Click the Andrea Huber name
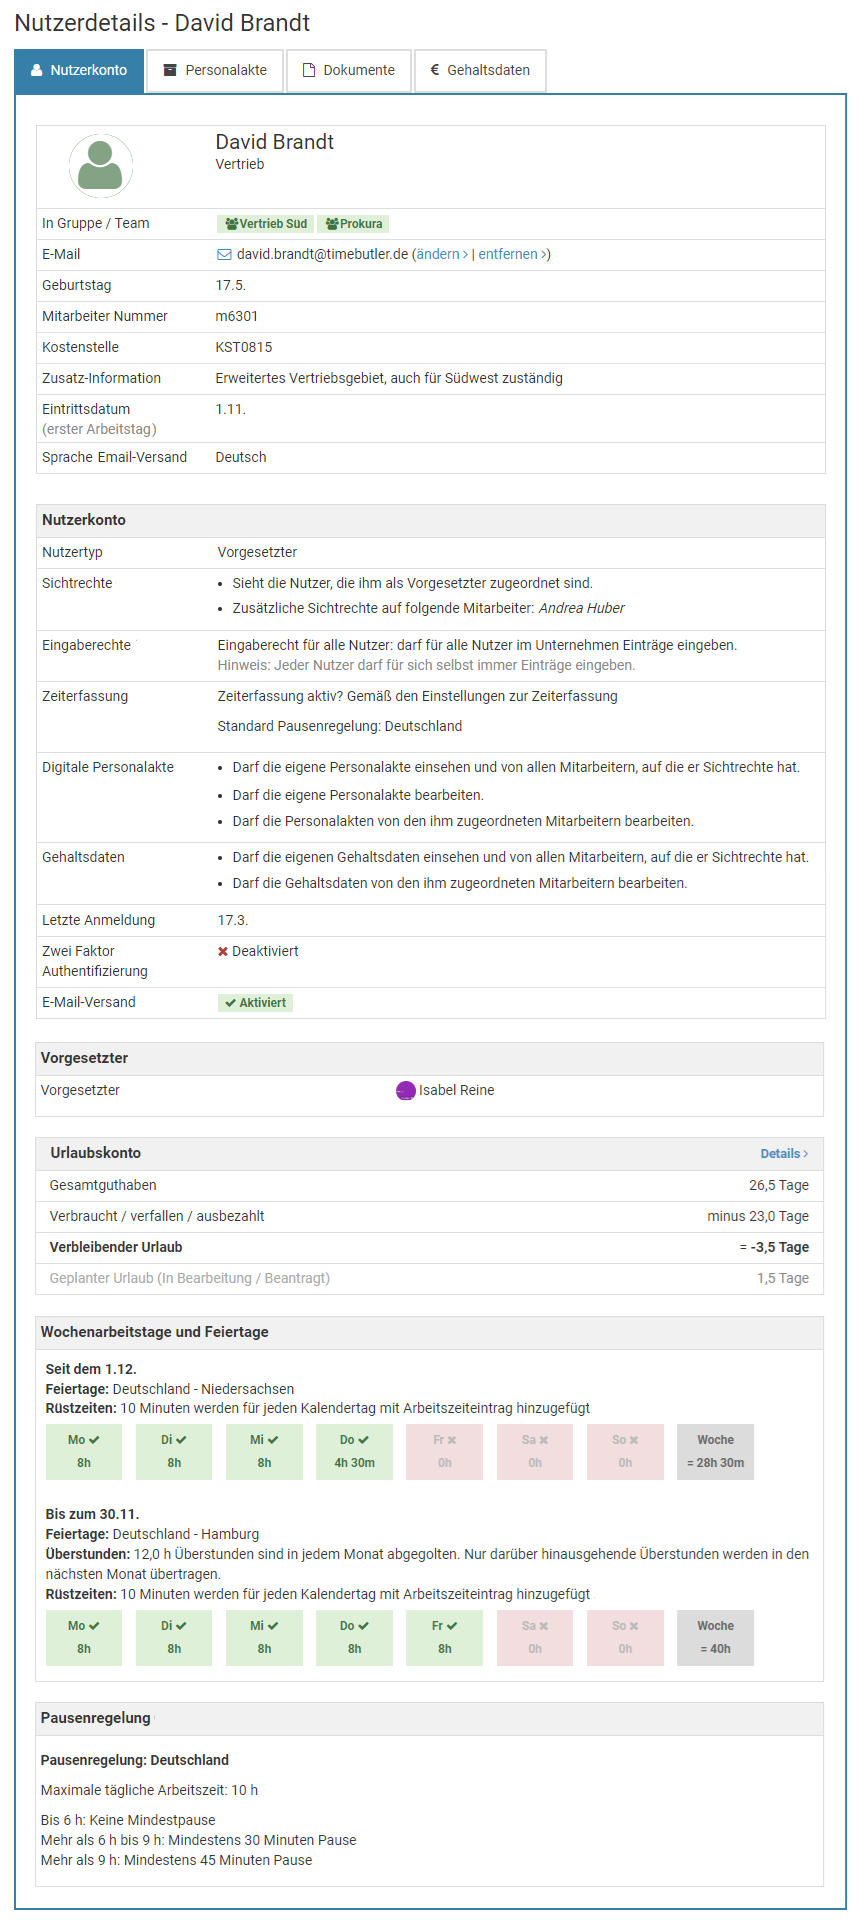 pyautogui.click(x=581, y=608)
